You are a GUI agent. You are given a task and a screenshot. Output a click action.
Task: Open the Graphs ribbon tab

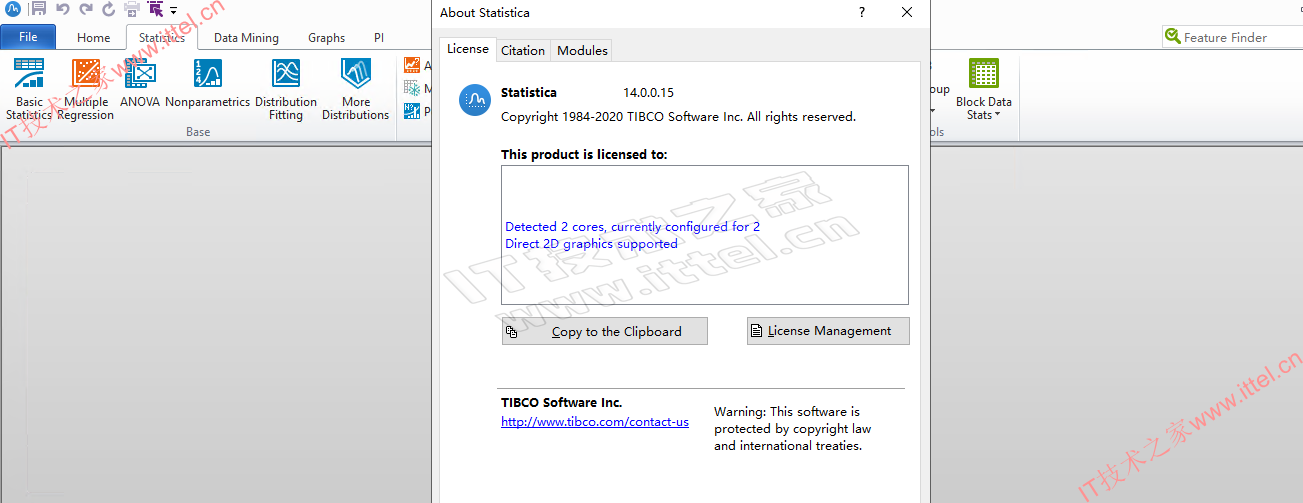326,38
